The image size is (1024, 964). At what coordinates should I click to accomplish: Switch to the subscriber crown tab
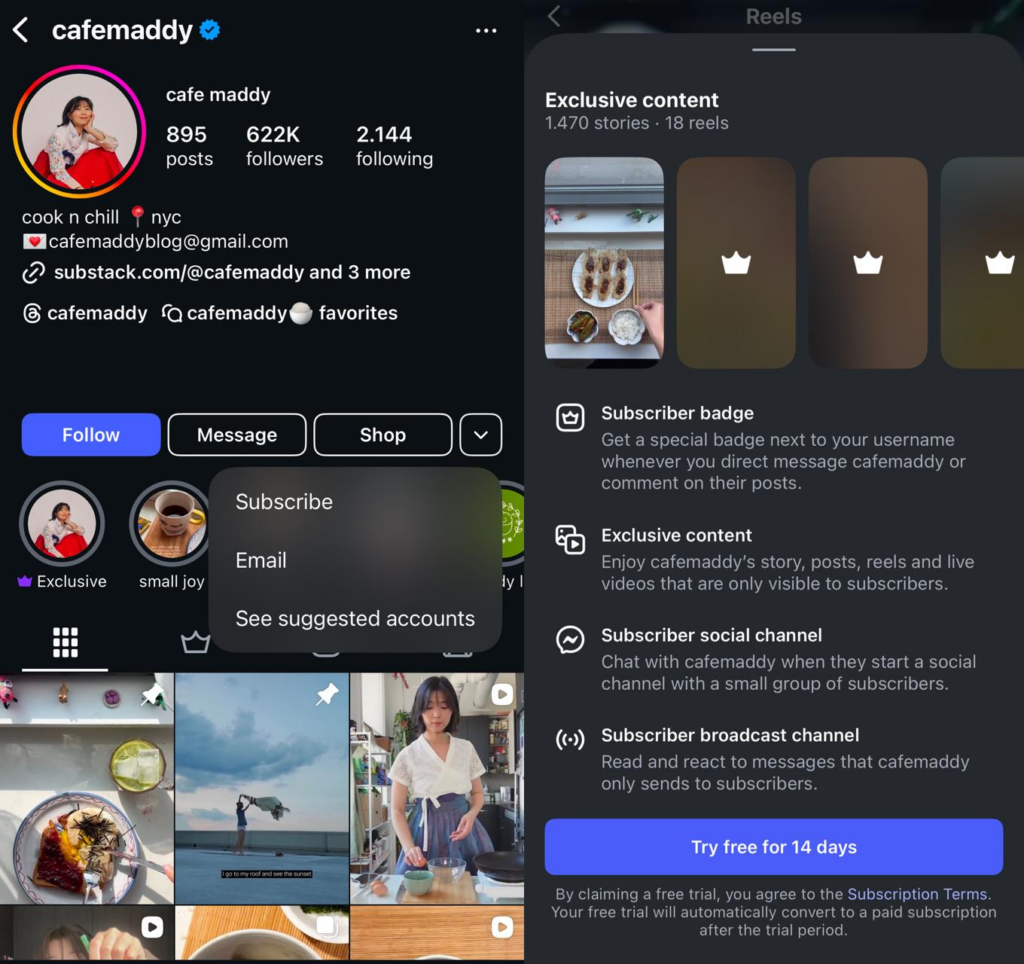pos(195,643)
